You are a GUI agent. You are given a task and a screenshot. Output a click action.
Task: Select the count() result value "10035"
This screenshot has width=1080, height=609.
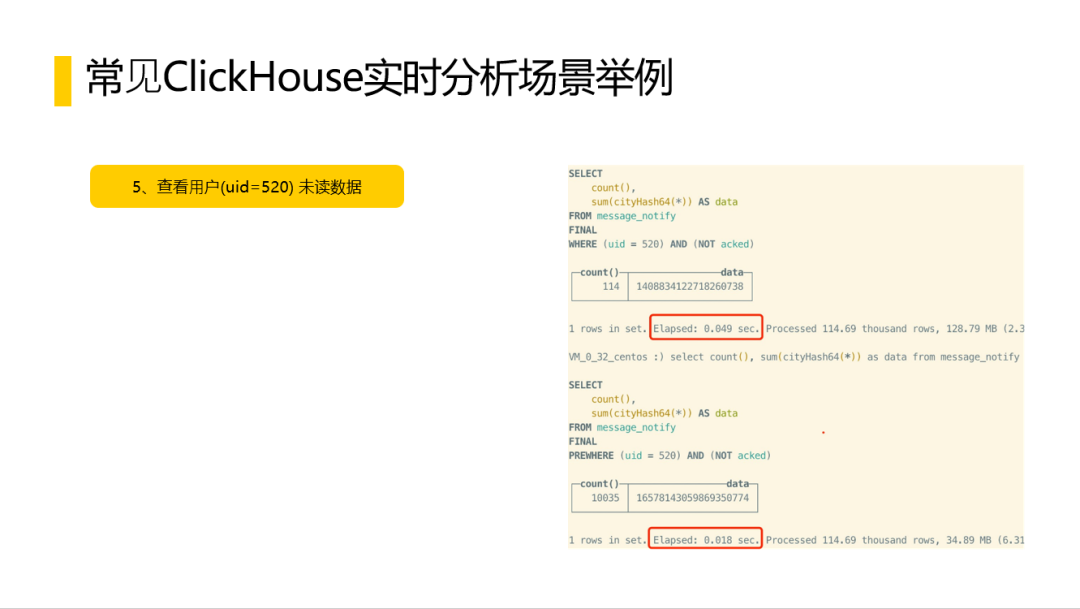605,498
